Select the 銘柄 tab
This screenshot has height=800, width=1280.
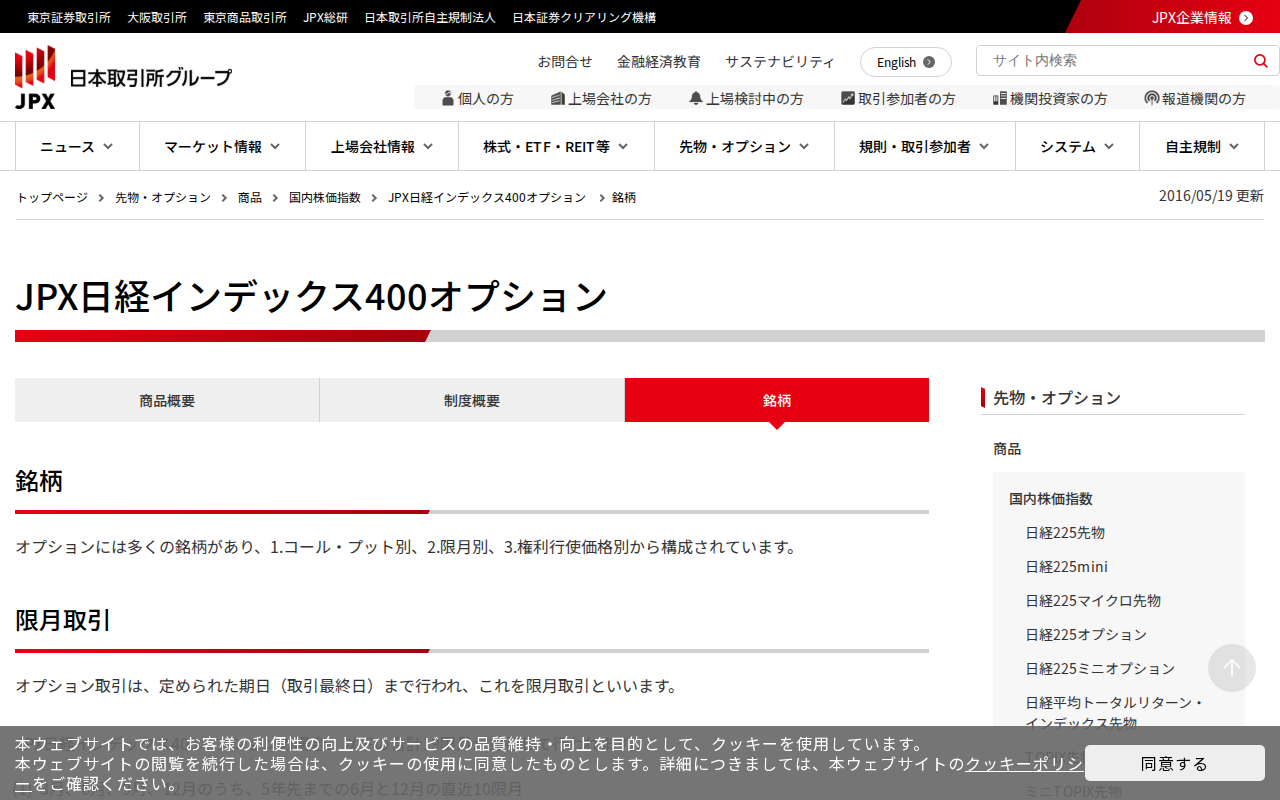point(777,400)
